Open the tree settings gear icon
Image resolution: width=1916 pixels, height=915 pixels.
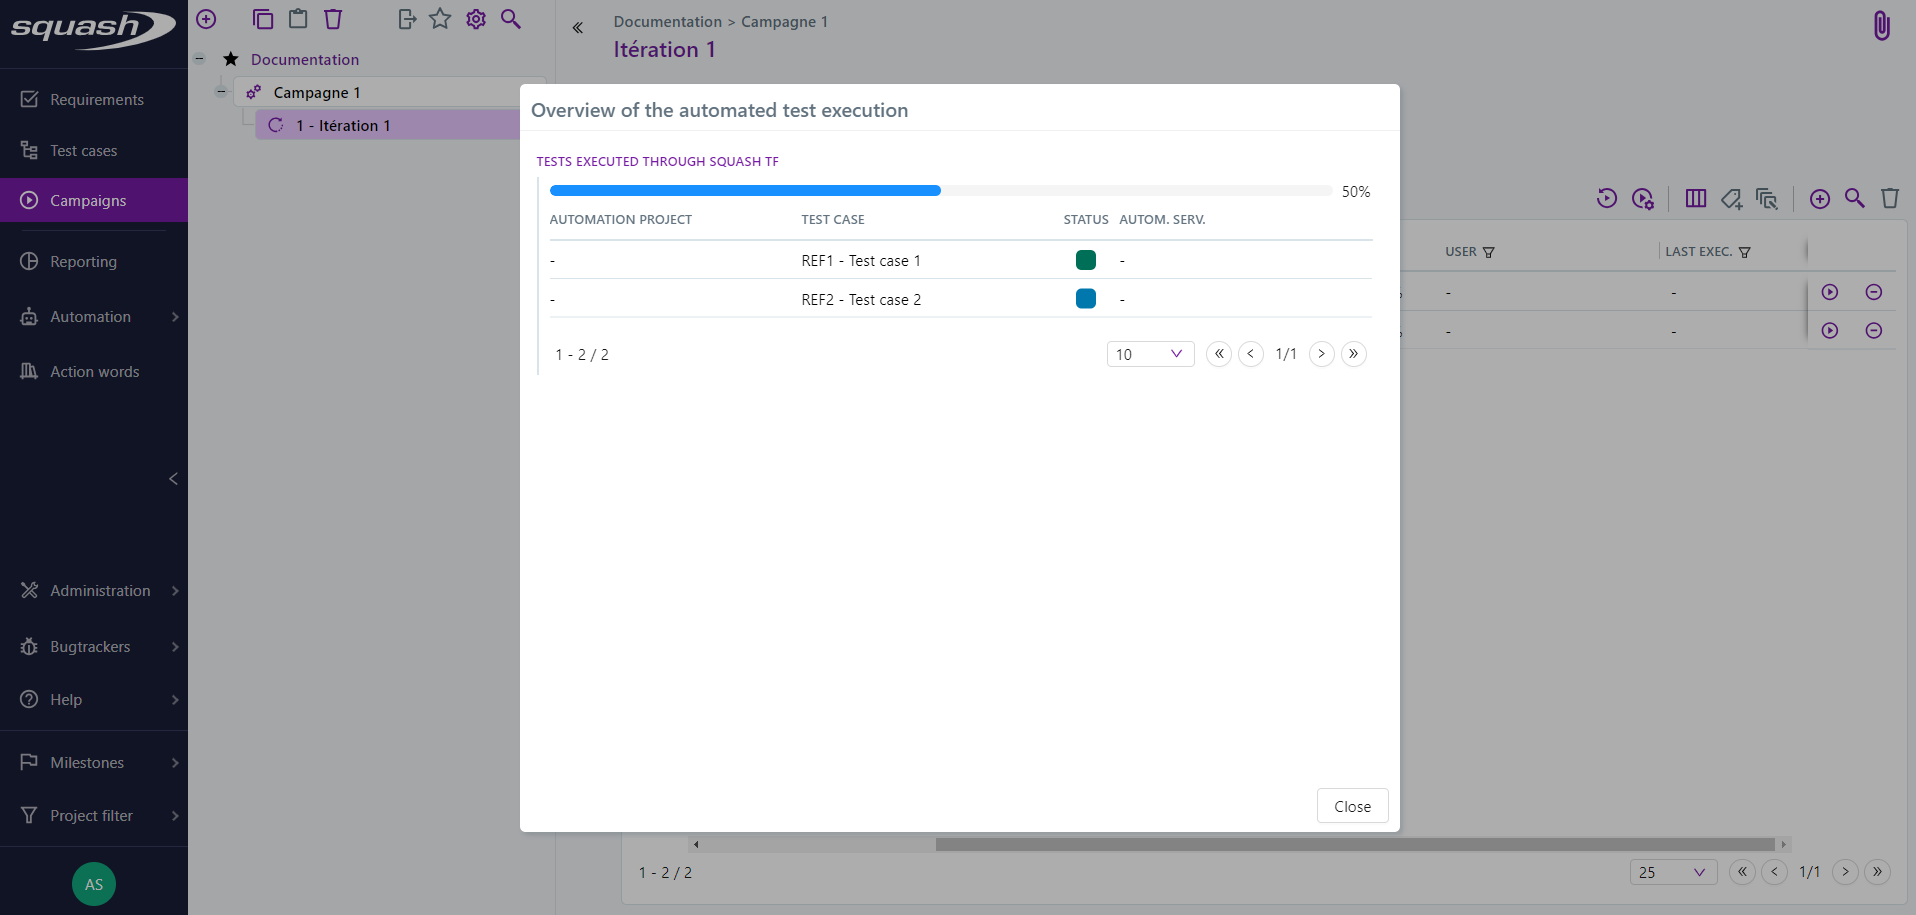click(x=476, y=18)
